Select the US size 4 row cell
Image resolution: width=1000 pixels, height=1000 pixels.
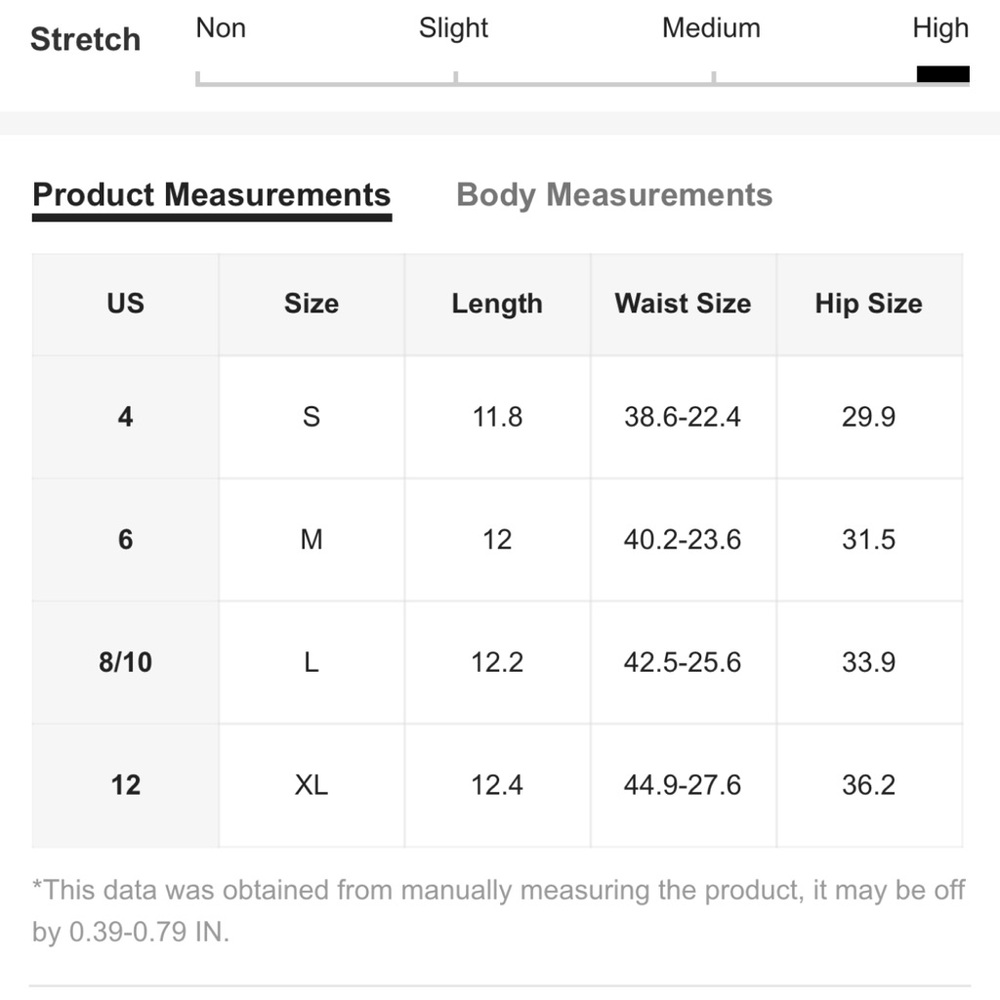coord(125,417)
